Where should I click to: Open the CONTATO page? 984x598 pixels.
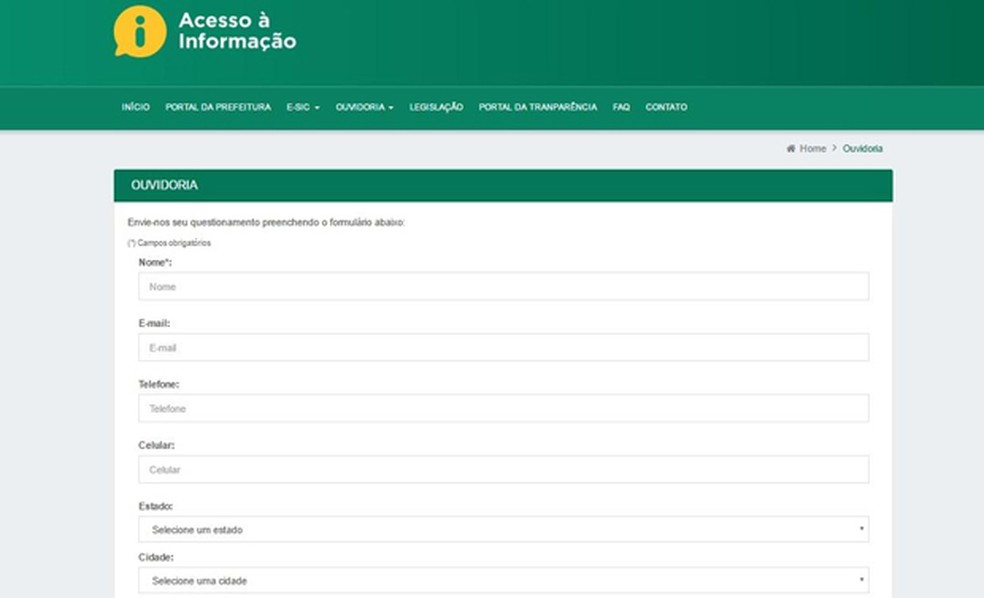pyautogui.click(x=667, y=107)
